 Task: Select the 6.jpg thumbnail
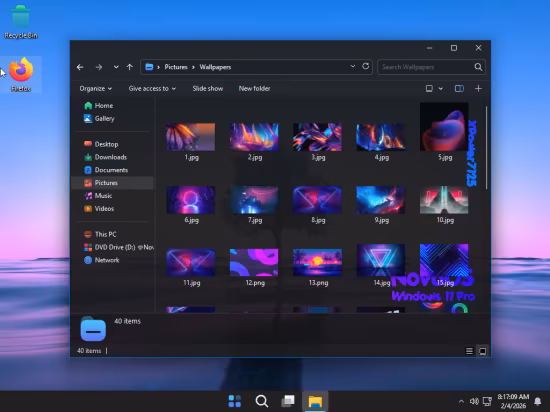191,200
